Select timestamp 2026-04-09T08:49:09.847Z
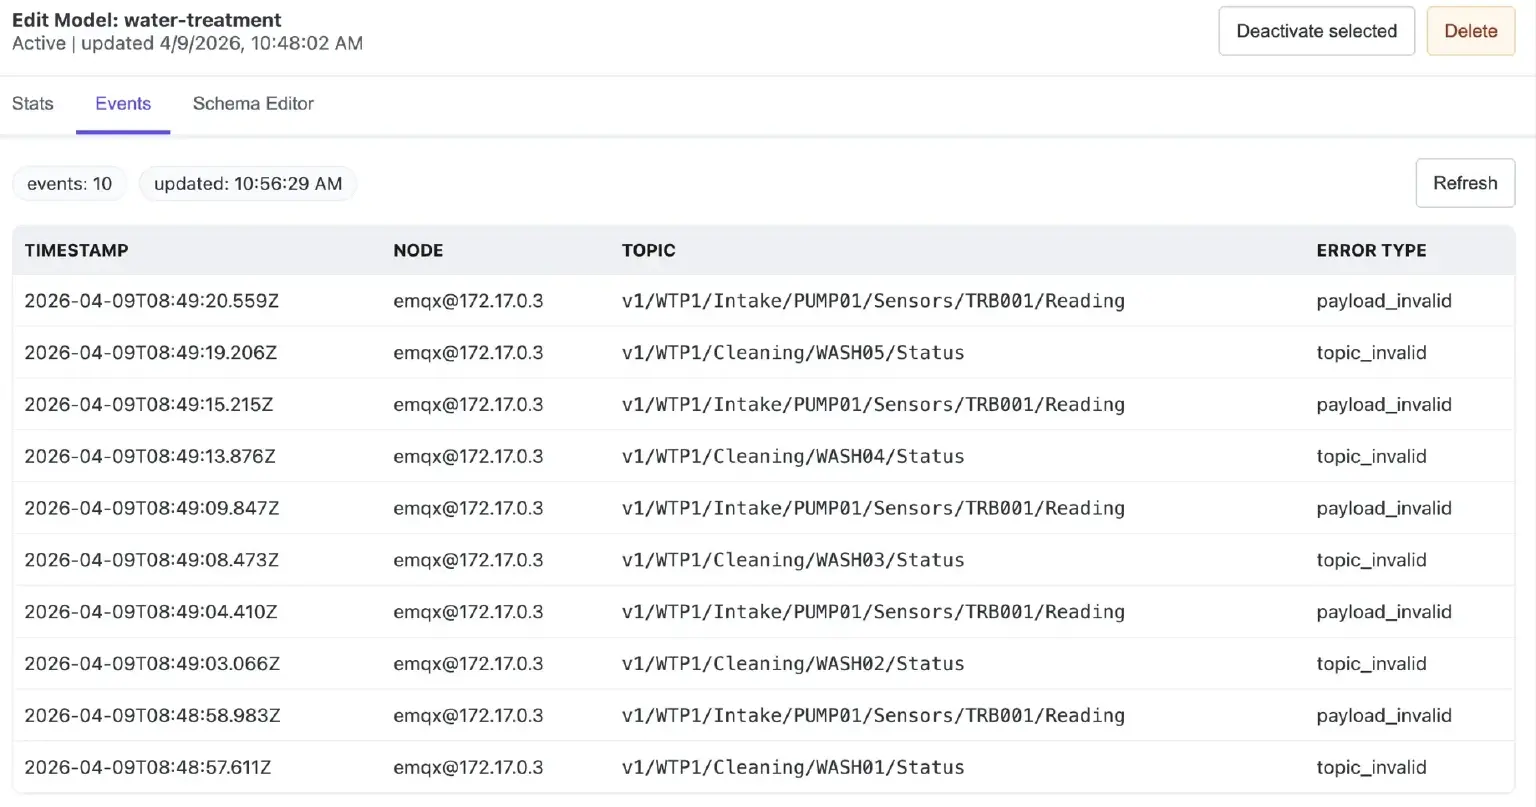This screenshot has width=1536, height=807. [152, 509]
